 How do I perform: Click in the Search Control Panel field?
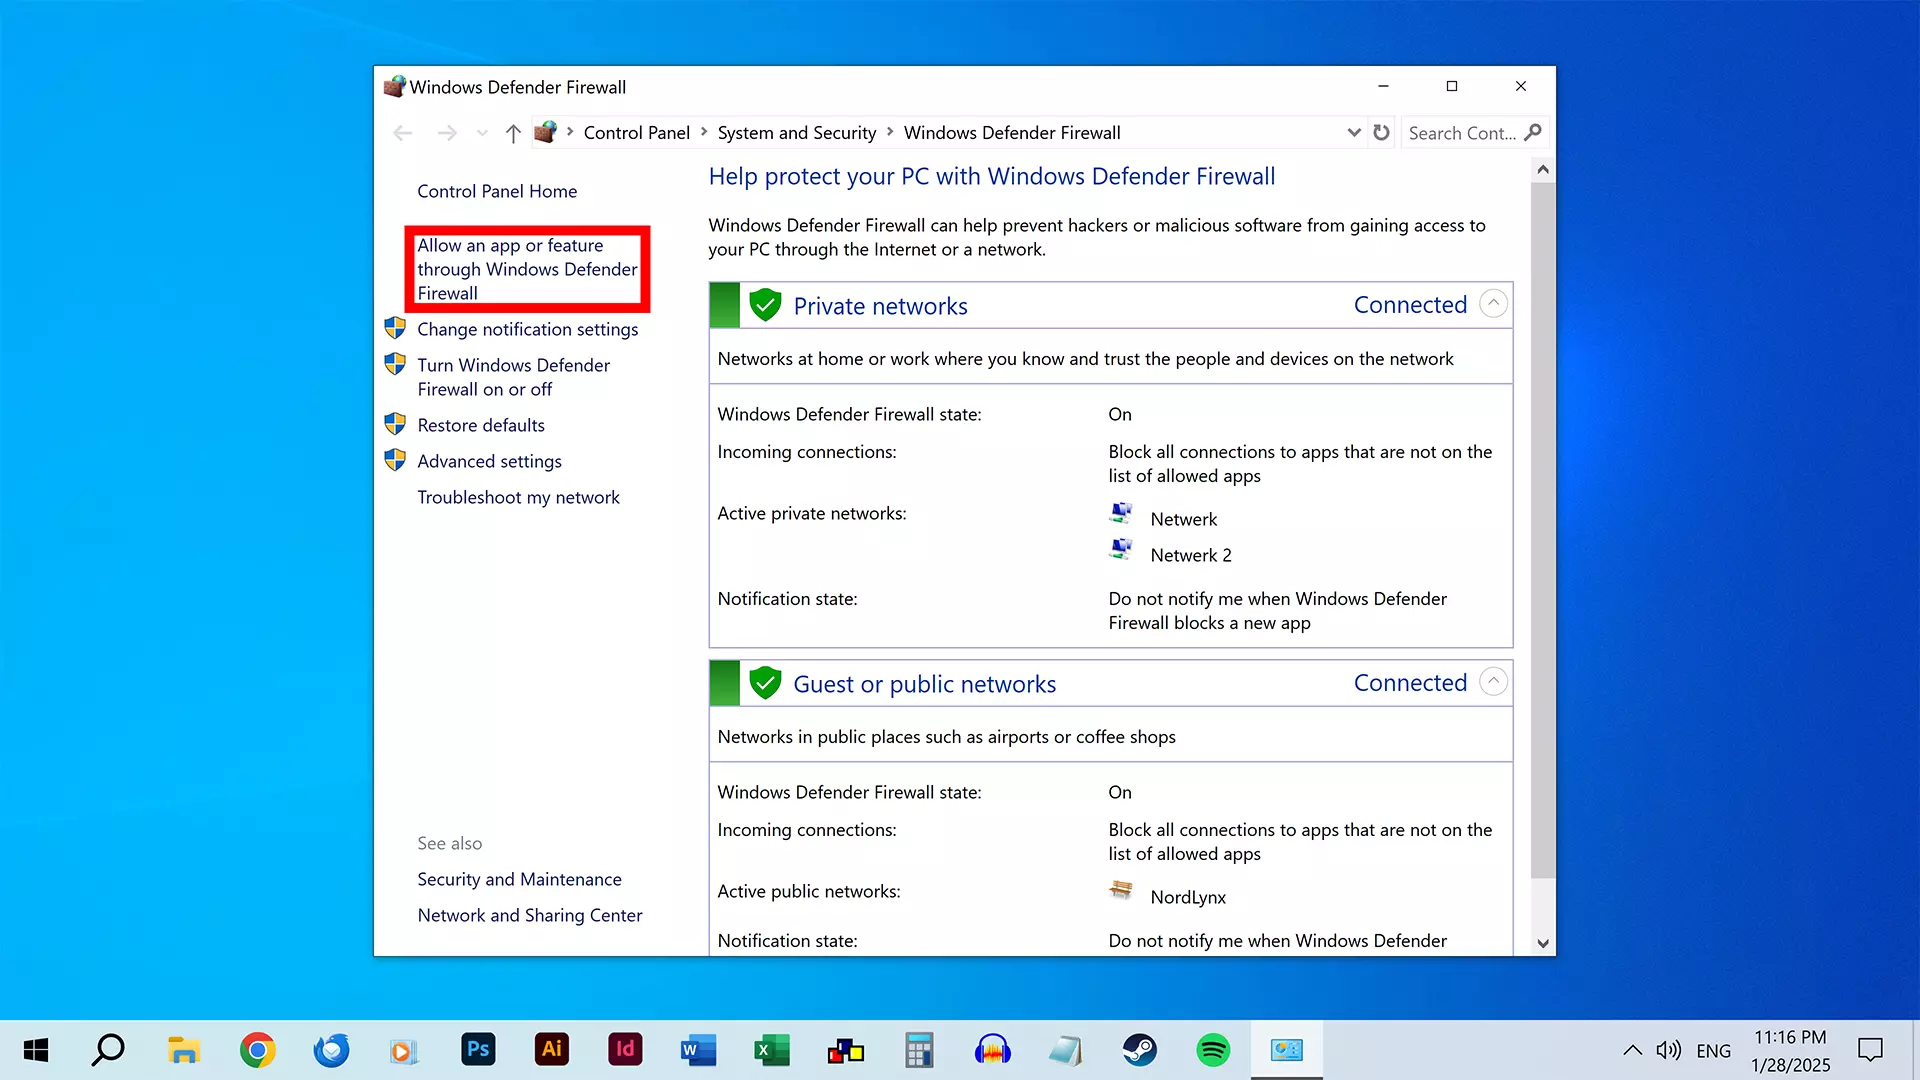tap(1460, 133)
